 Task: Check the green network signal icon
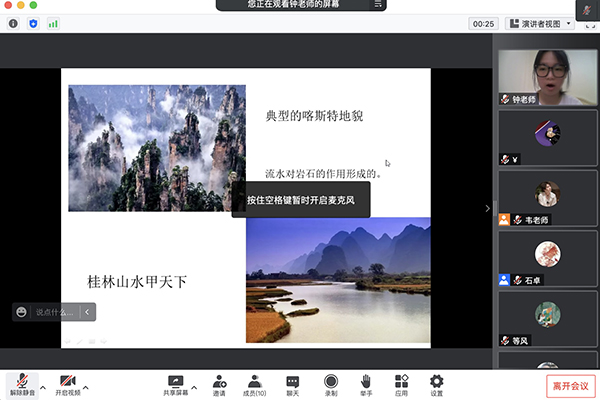(53, 24)
